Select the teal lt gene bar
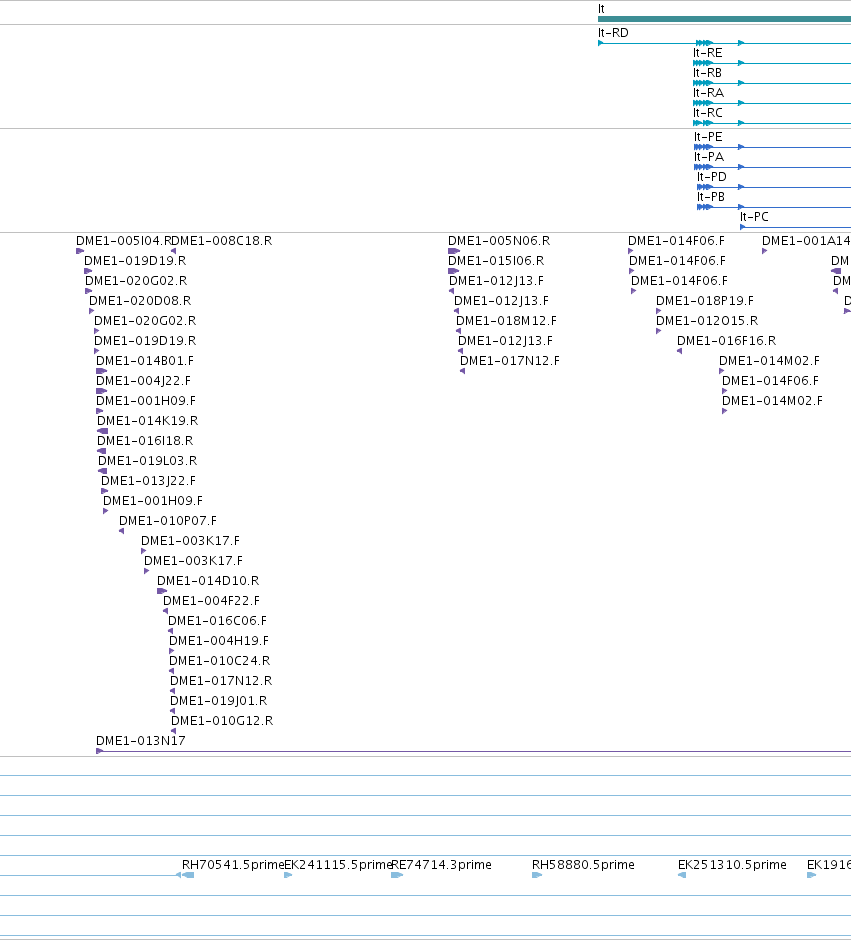This screenshot has height=940, width=851. coord(725,19)
